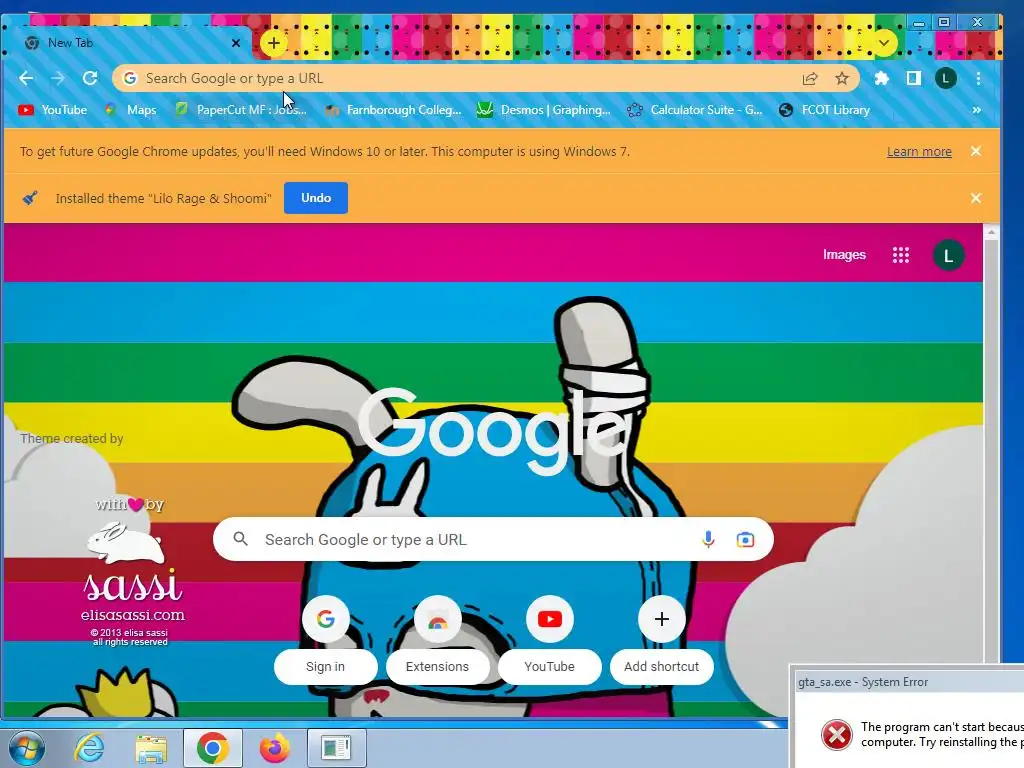Select the last taskbar app button
The width and height of the screenshot is (1024, 768).
pos(336,748)
